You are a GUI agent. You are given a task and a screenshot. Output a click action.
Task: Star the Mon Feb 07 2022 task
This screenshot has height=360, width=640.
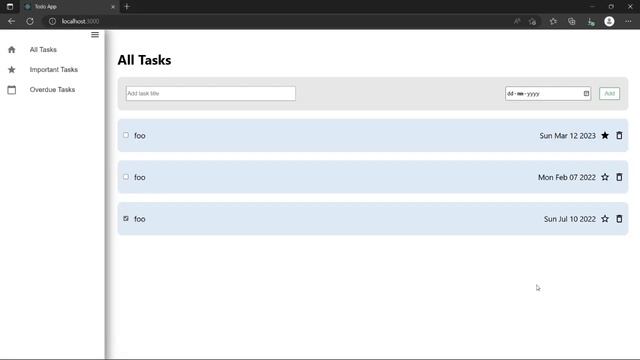click(x=605, y=177)
